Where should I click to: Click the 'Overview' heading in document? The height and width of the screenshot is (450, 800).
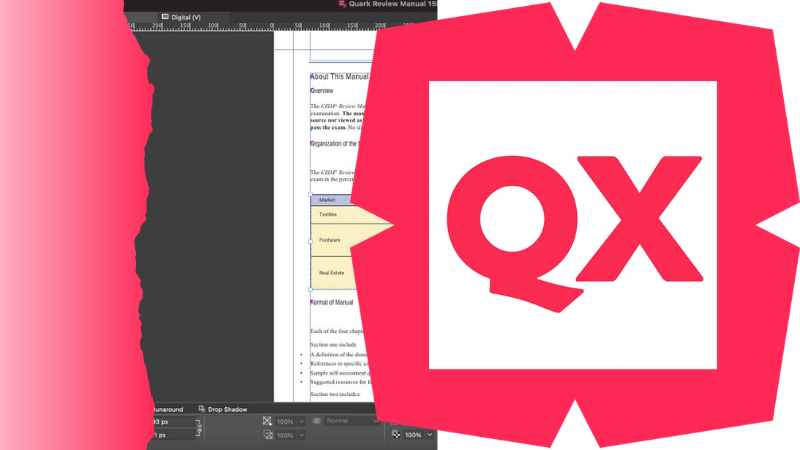pos(322,91)
